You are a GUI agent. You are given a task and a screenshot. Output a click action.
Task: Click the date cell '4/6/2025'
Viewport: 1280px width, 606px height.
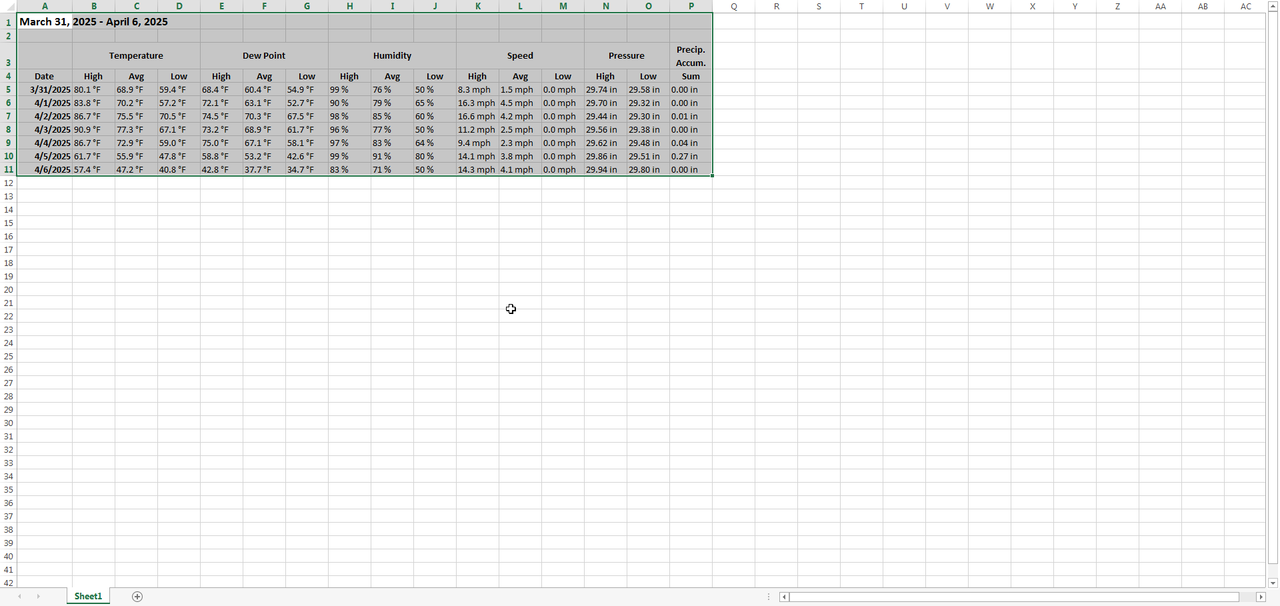(x=45, y=169)
